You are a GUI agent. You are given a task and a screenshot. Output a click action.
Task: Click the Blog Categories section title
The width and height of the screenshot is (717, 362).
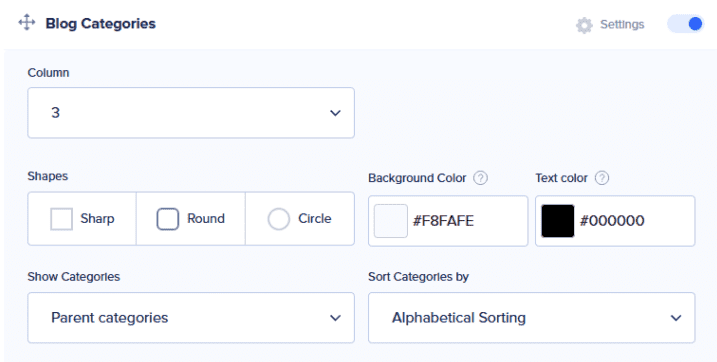click(x=101, y=24)
